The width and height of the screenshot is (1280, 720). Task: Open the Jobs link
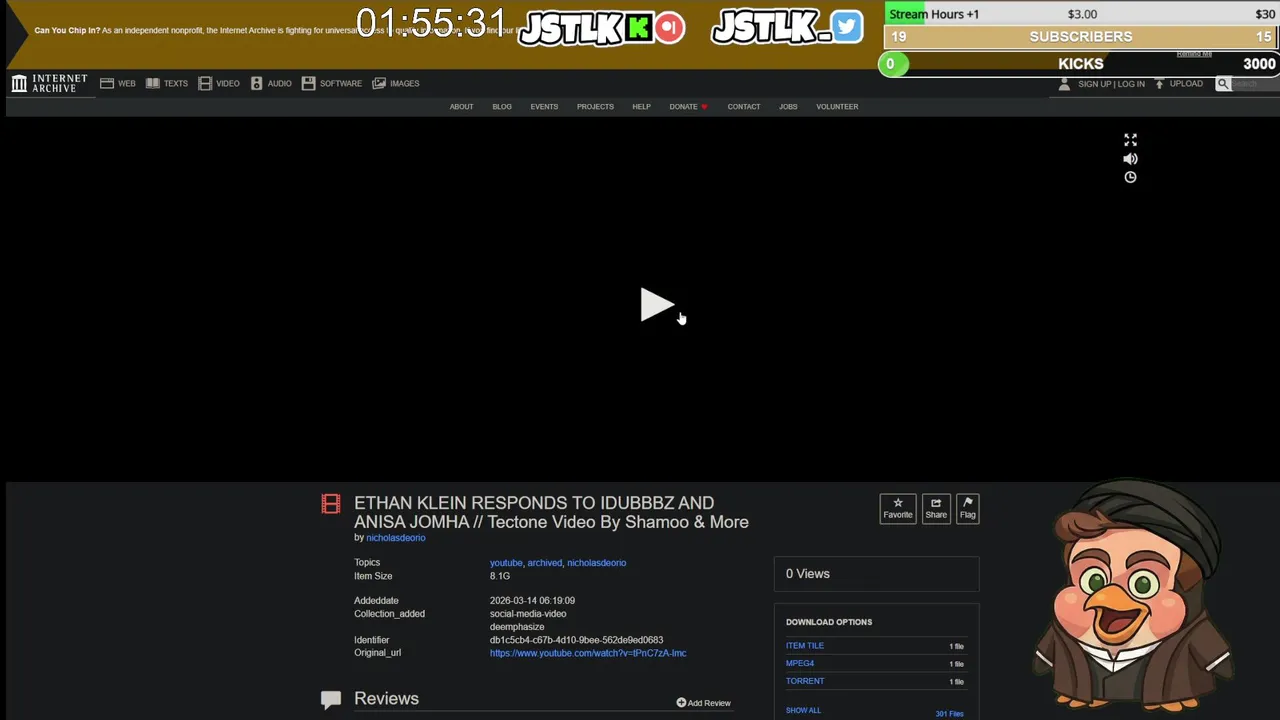click(x=788, y=107)
